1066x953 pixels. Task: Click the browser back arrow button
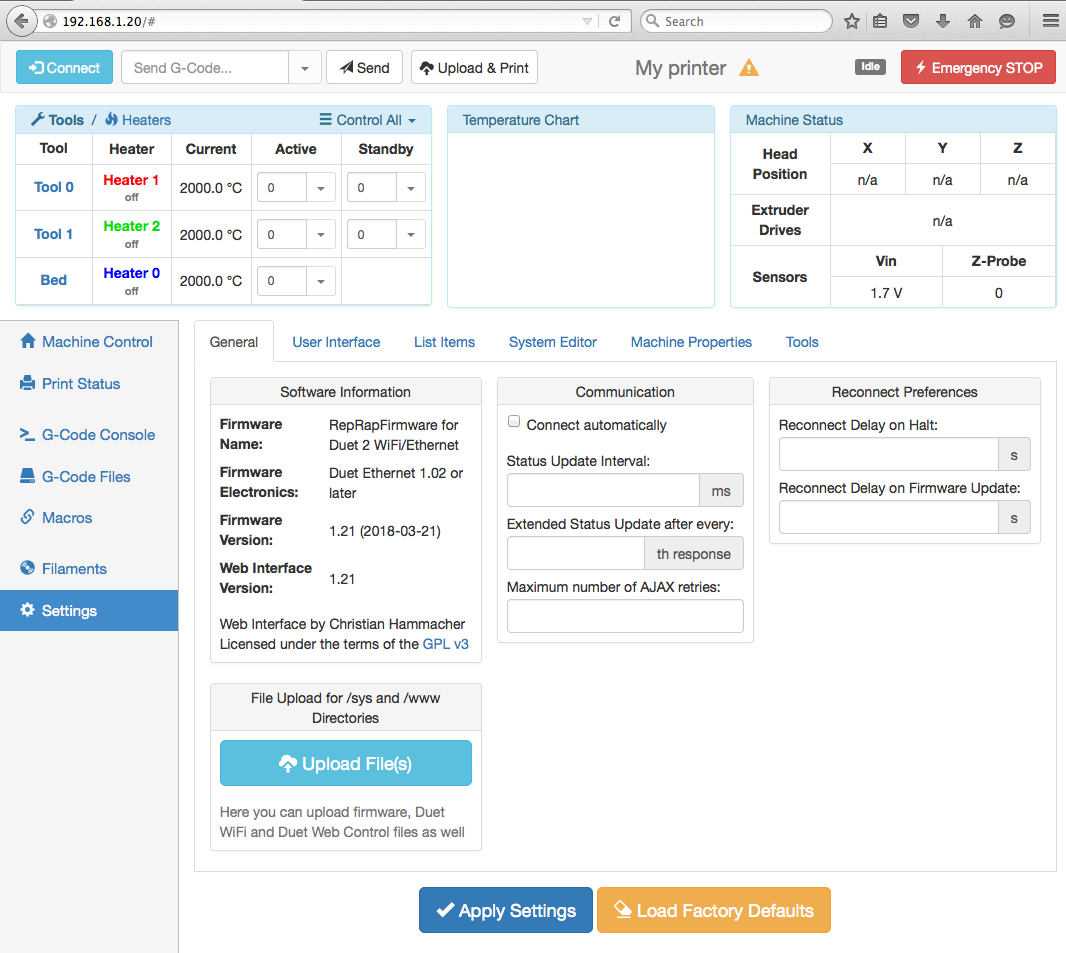click(x=21, y=21)
